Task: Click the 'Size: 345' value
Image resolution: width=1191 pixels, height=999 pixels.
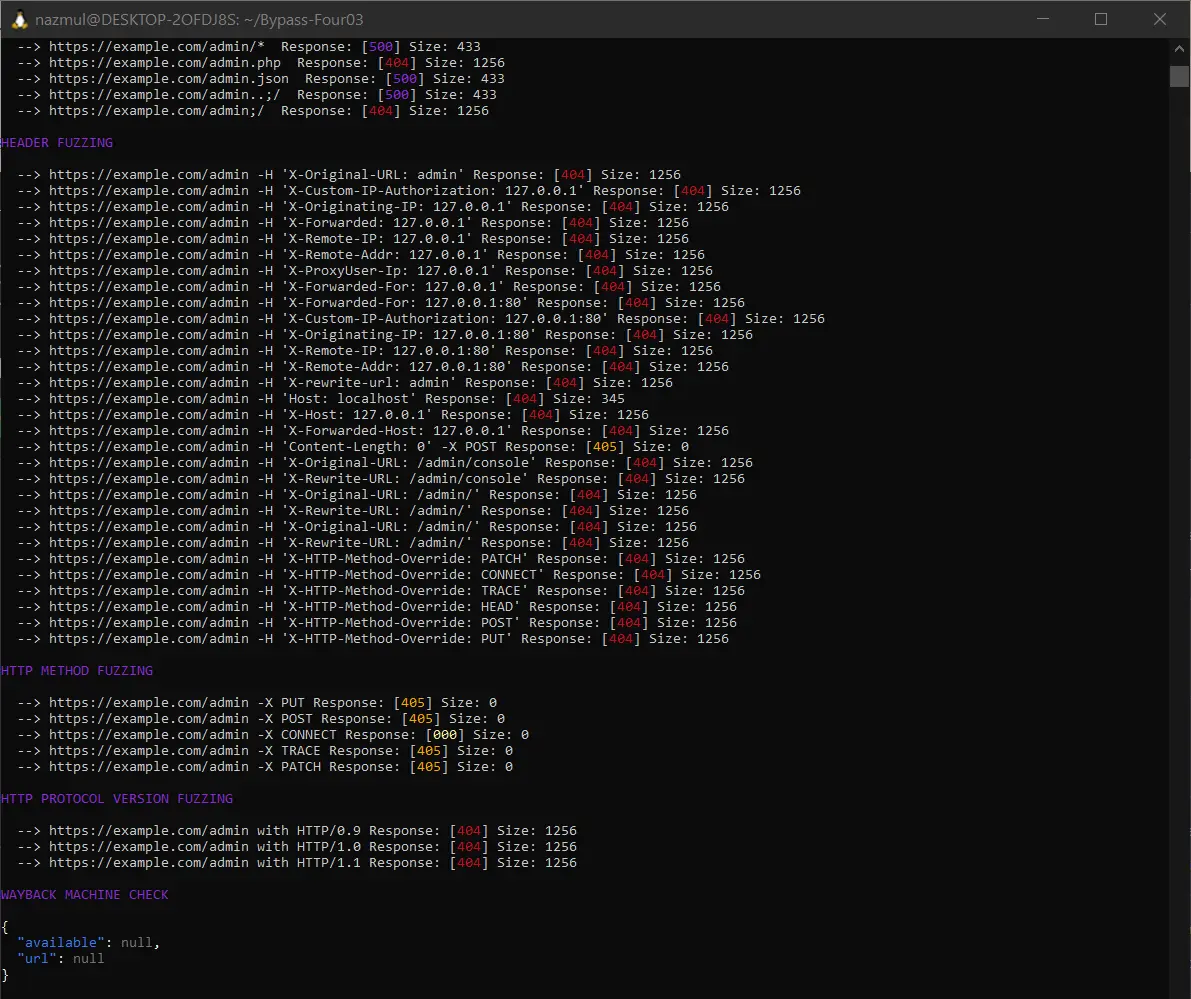Action: coord(589,399)
